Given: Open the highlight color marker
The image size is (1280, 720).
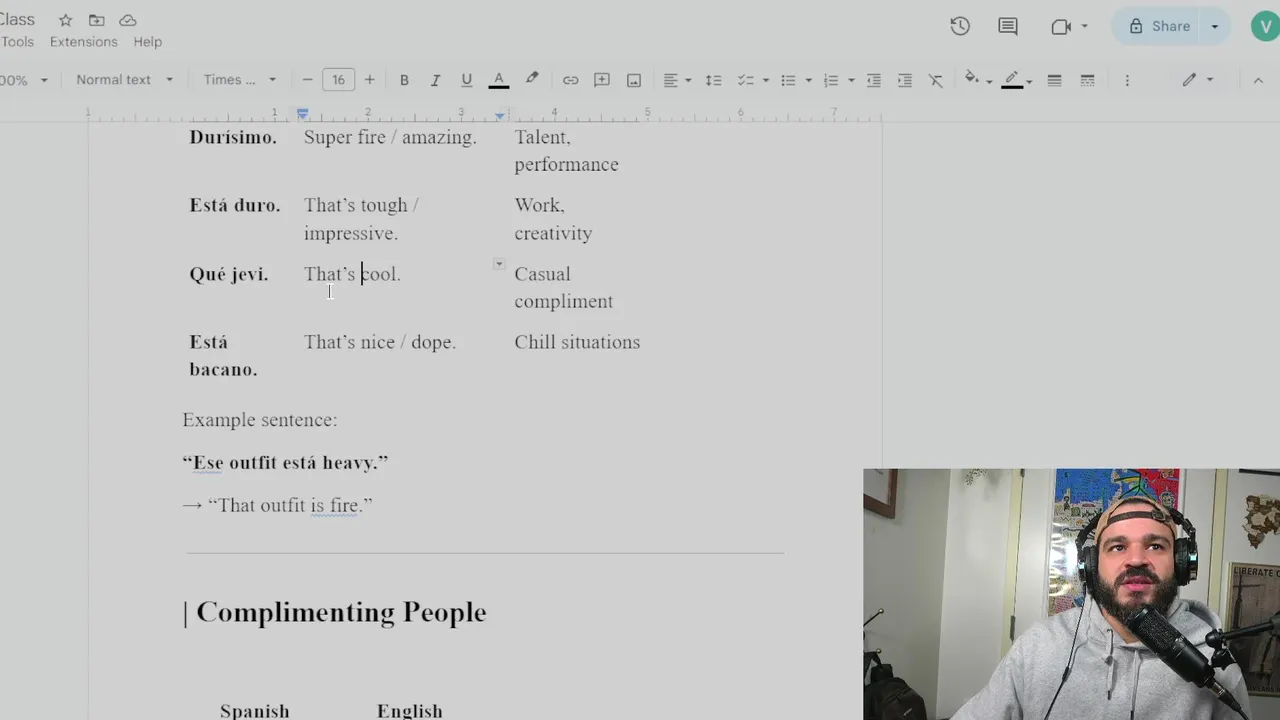Looking at the screenshot, I should [532, 80].
